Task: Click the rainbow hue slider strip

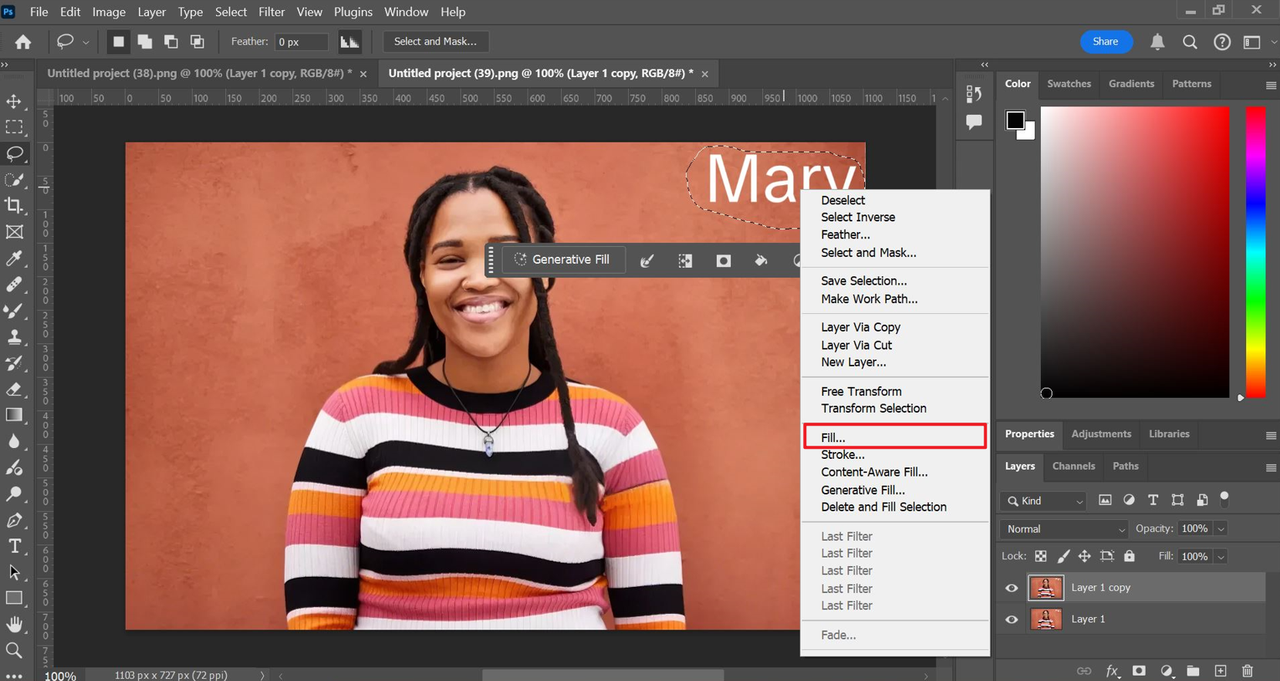Action: (1255, 253)
